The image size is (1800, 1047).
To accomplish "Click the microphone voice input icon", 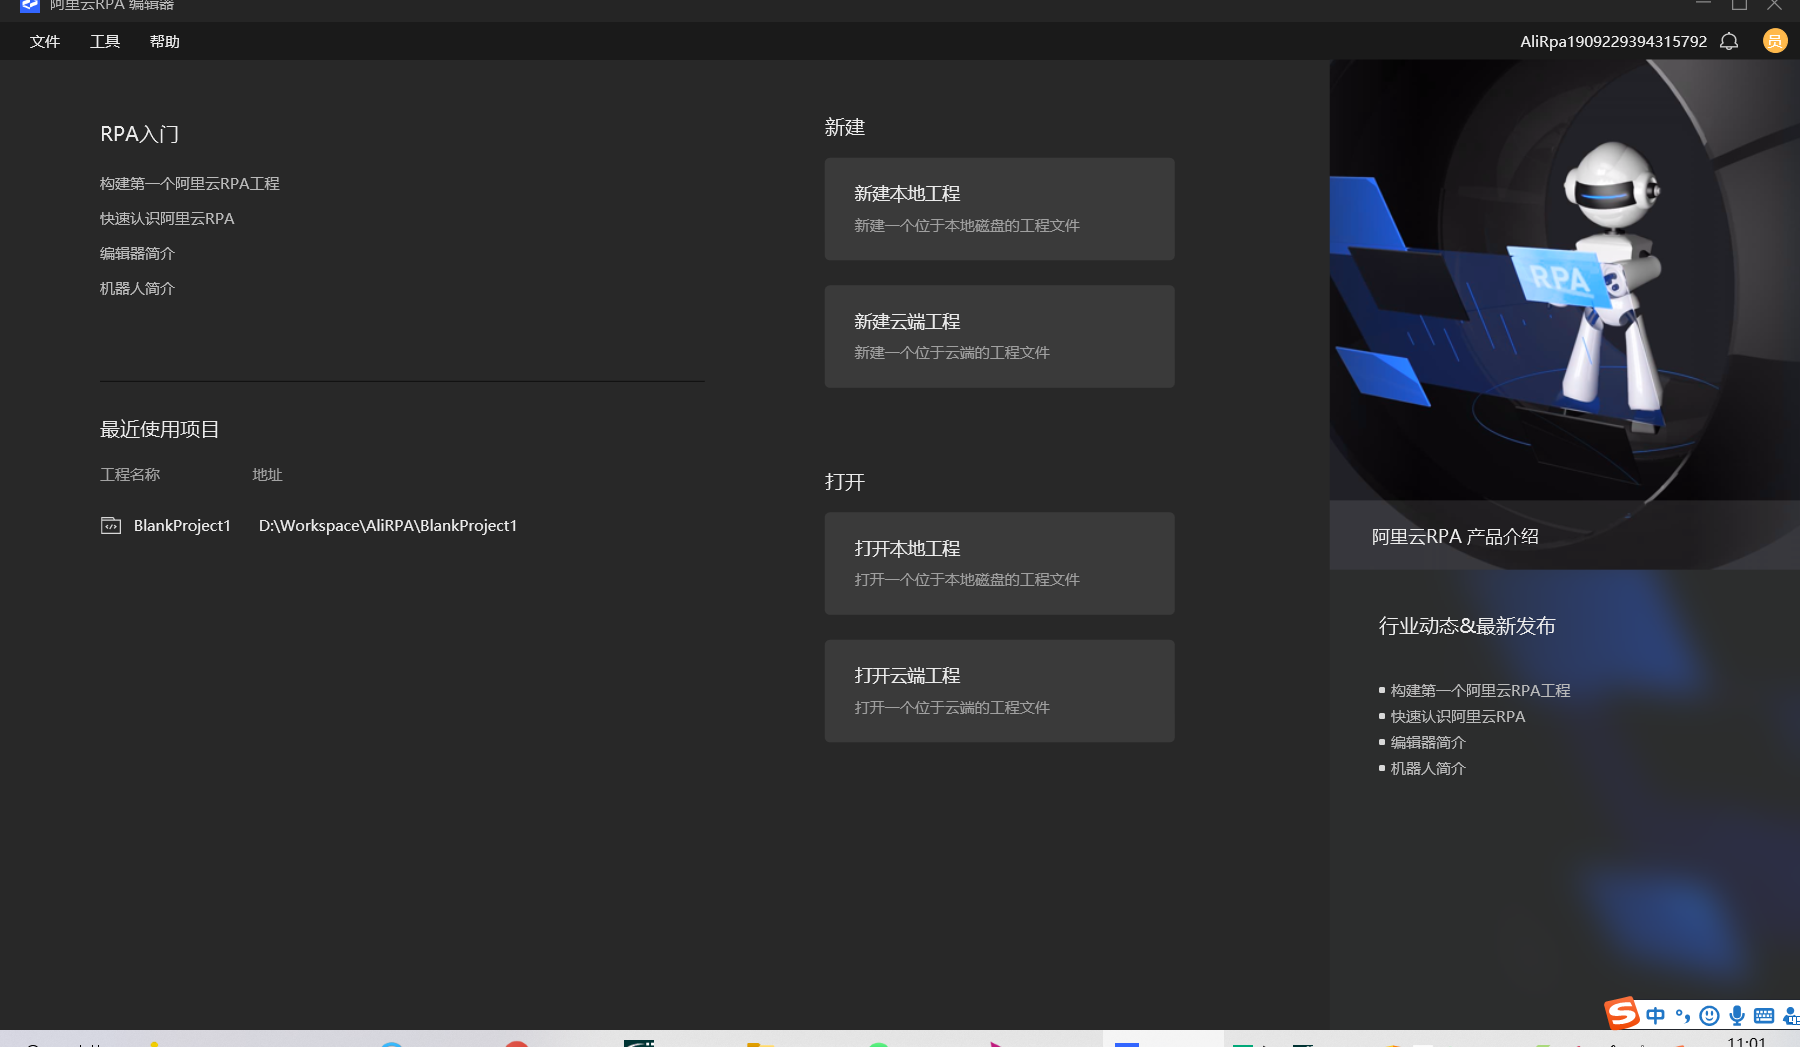I will pyautogui.click(x=1737, y=1016).
